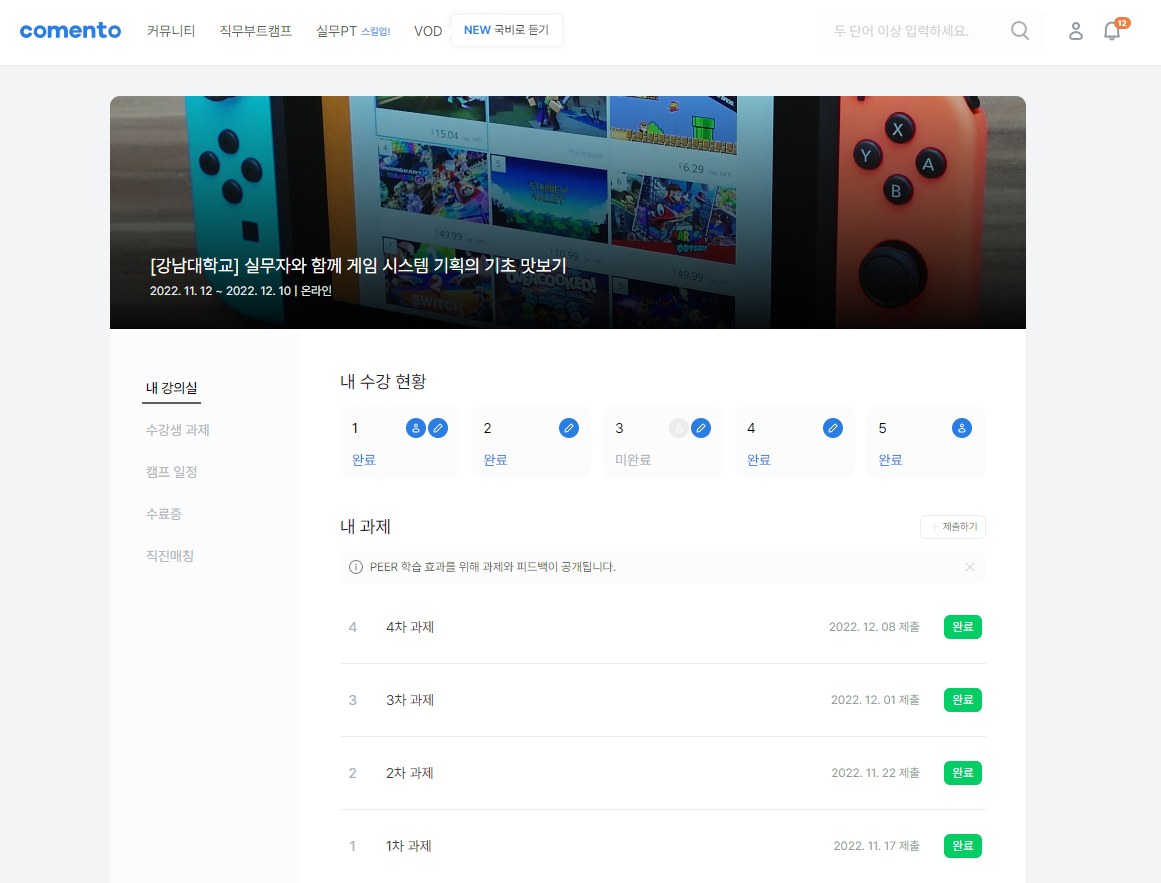Viewport: 1161px width, 883px height.
Task: Click the 2022. 11. 17 제출 date
Action: [x=876, y=846]
